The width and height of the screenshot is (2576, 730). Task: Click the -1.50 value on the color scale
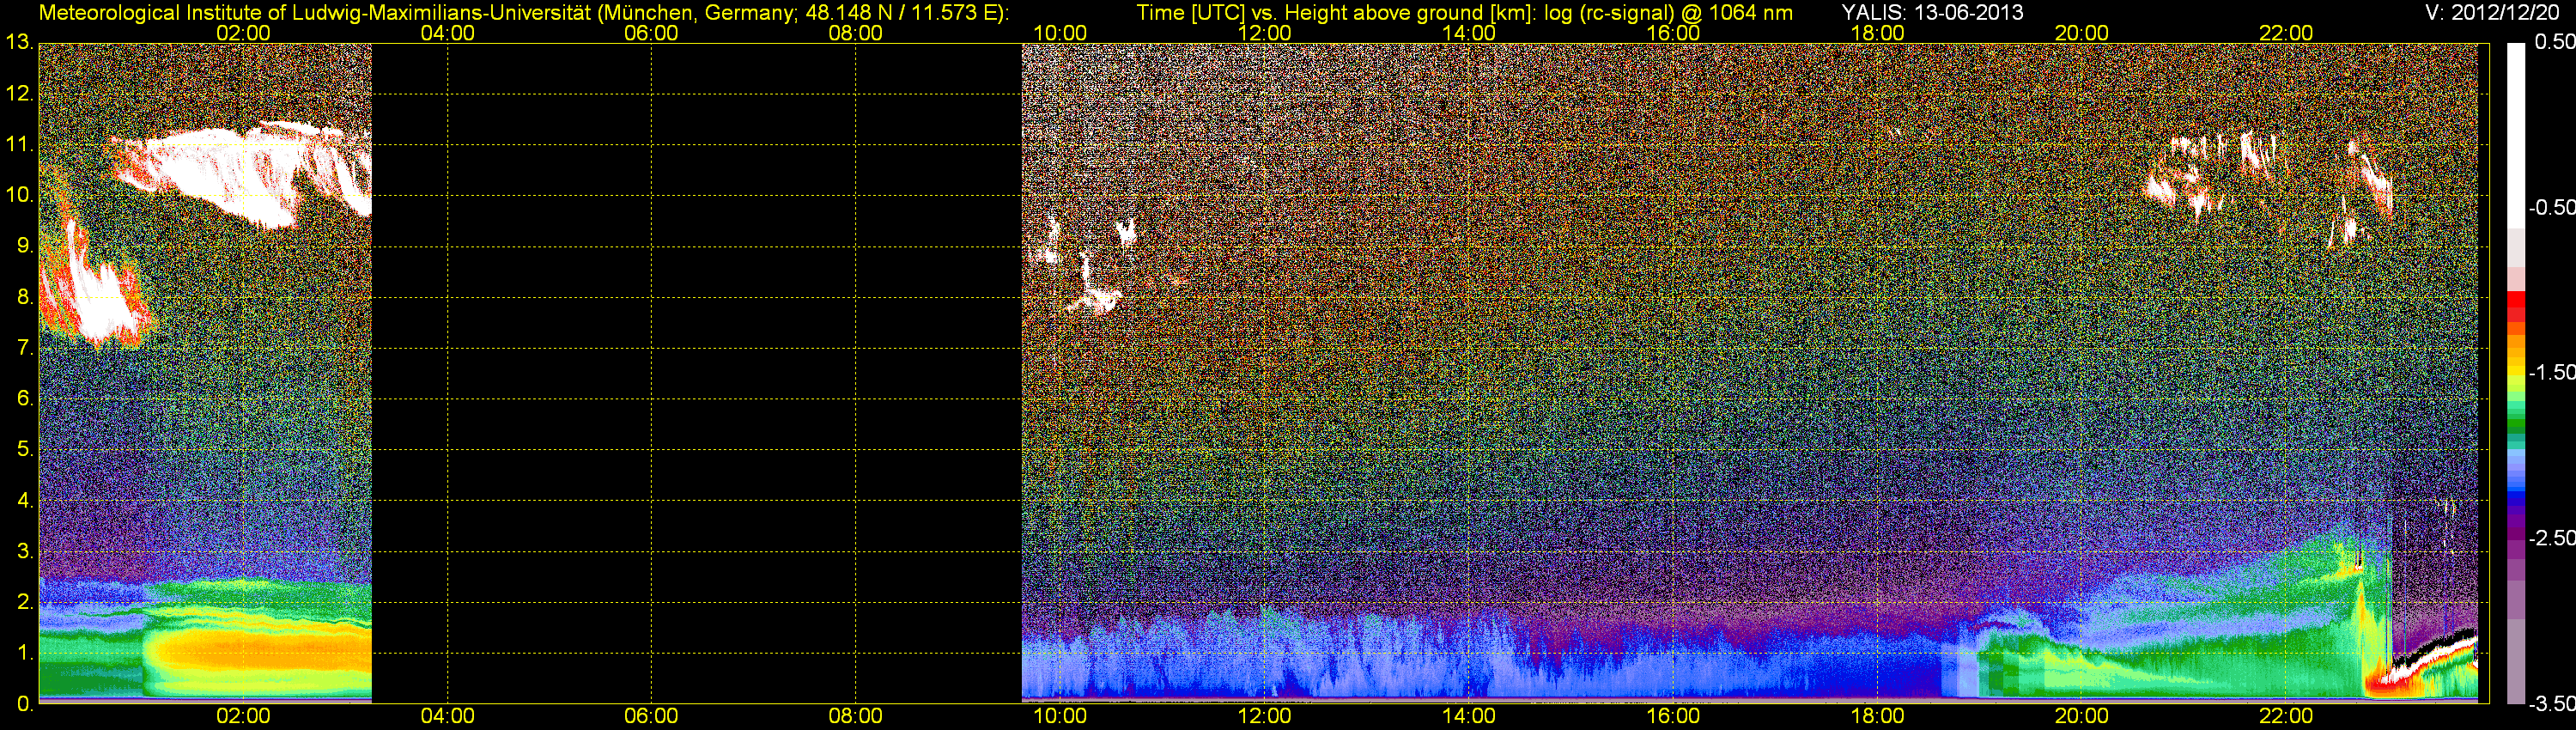pyautogui.click(x=2552, y=372)
